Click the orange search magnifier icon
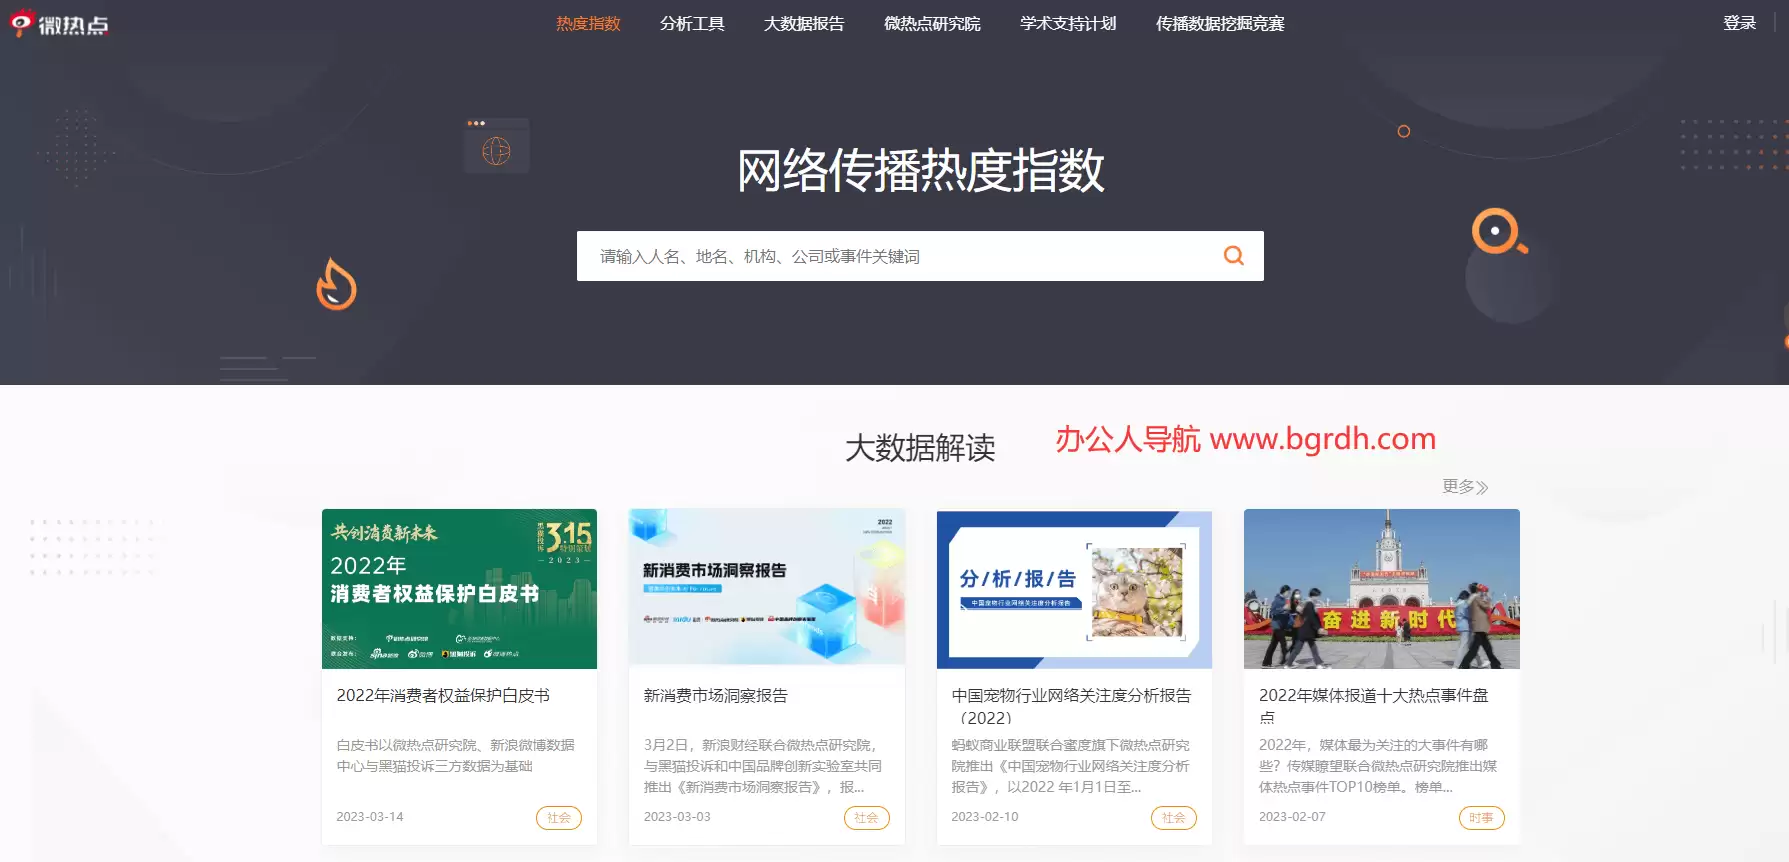The image size is (1789, 862). pos(1234,256)
